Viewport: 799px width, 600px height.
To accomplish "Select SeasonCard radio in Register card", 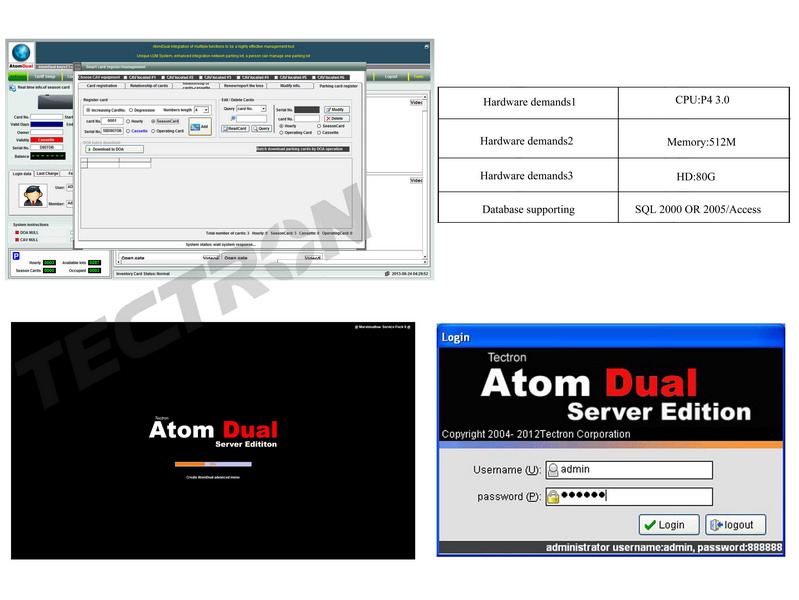I will pyautogui.click(x=153, y=121).
